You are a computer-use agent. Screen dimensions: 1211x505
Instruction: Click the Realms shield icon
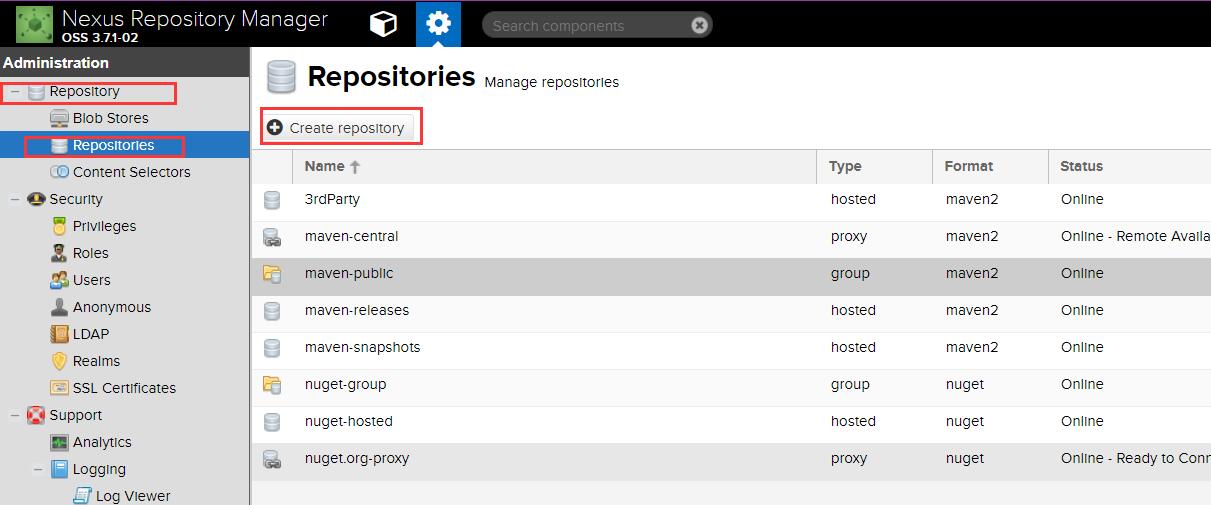pyautogui.click(x=59, y=361)
